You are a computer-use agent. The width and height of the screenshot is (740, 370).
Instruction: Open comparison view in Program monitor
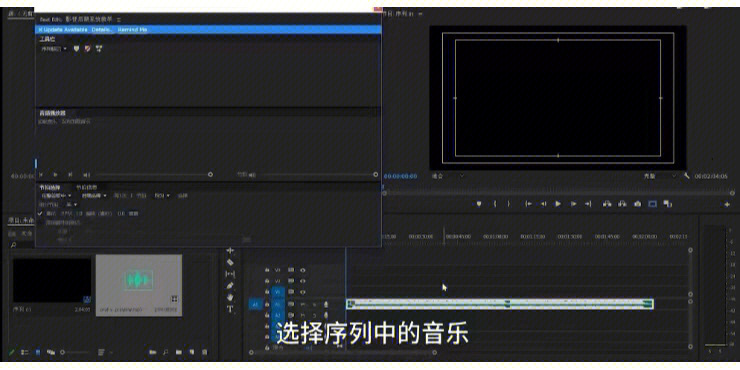coord(667,204)
